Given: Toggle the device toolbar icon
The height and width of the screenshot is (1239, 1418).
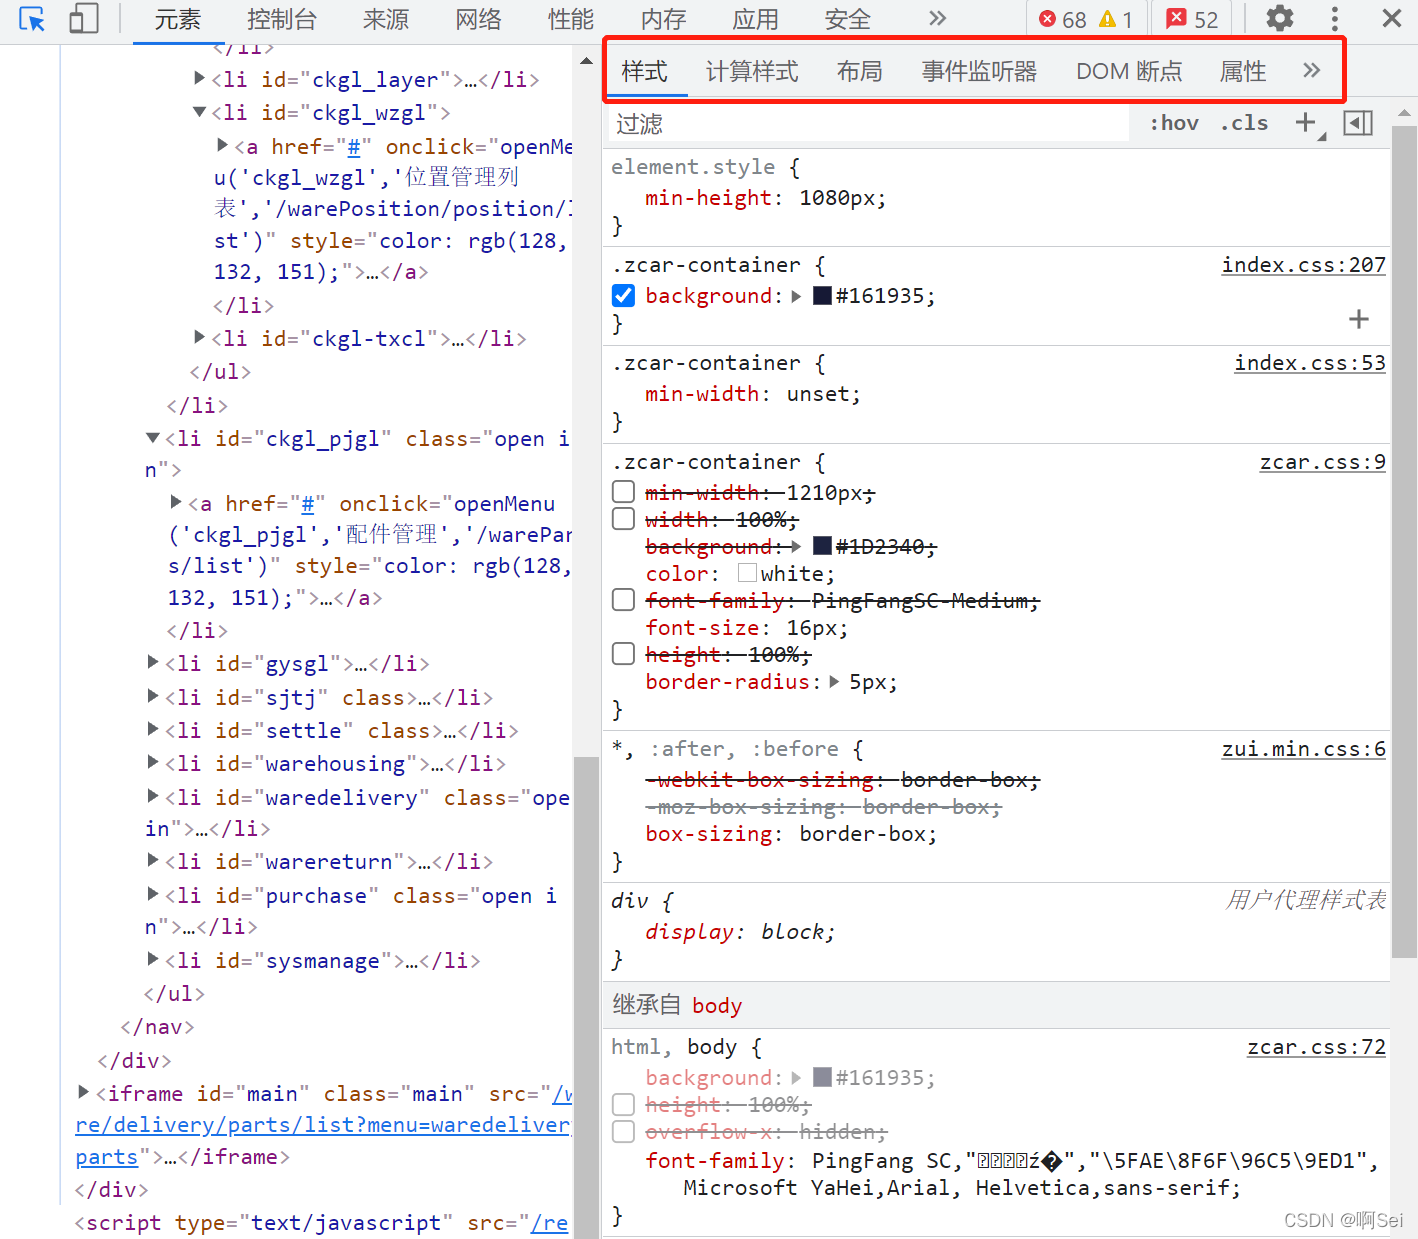Looking at the screenshot, I should [83, 19].
